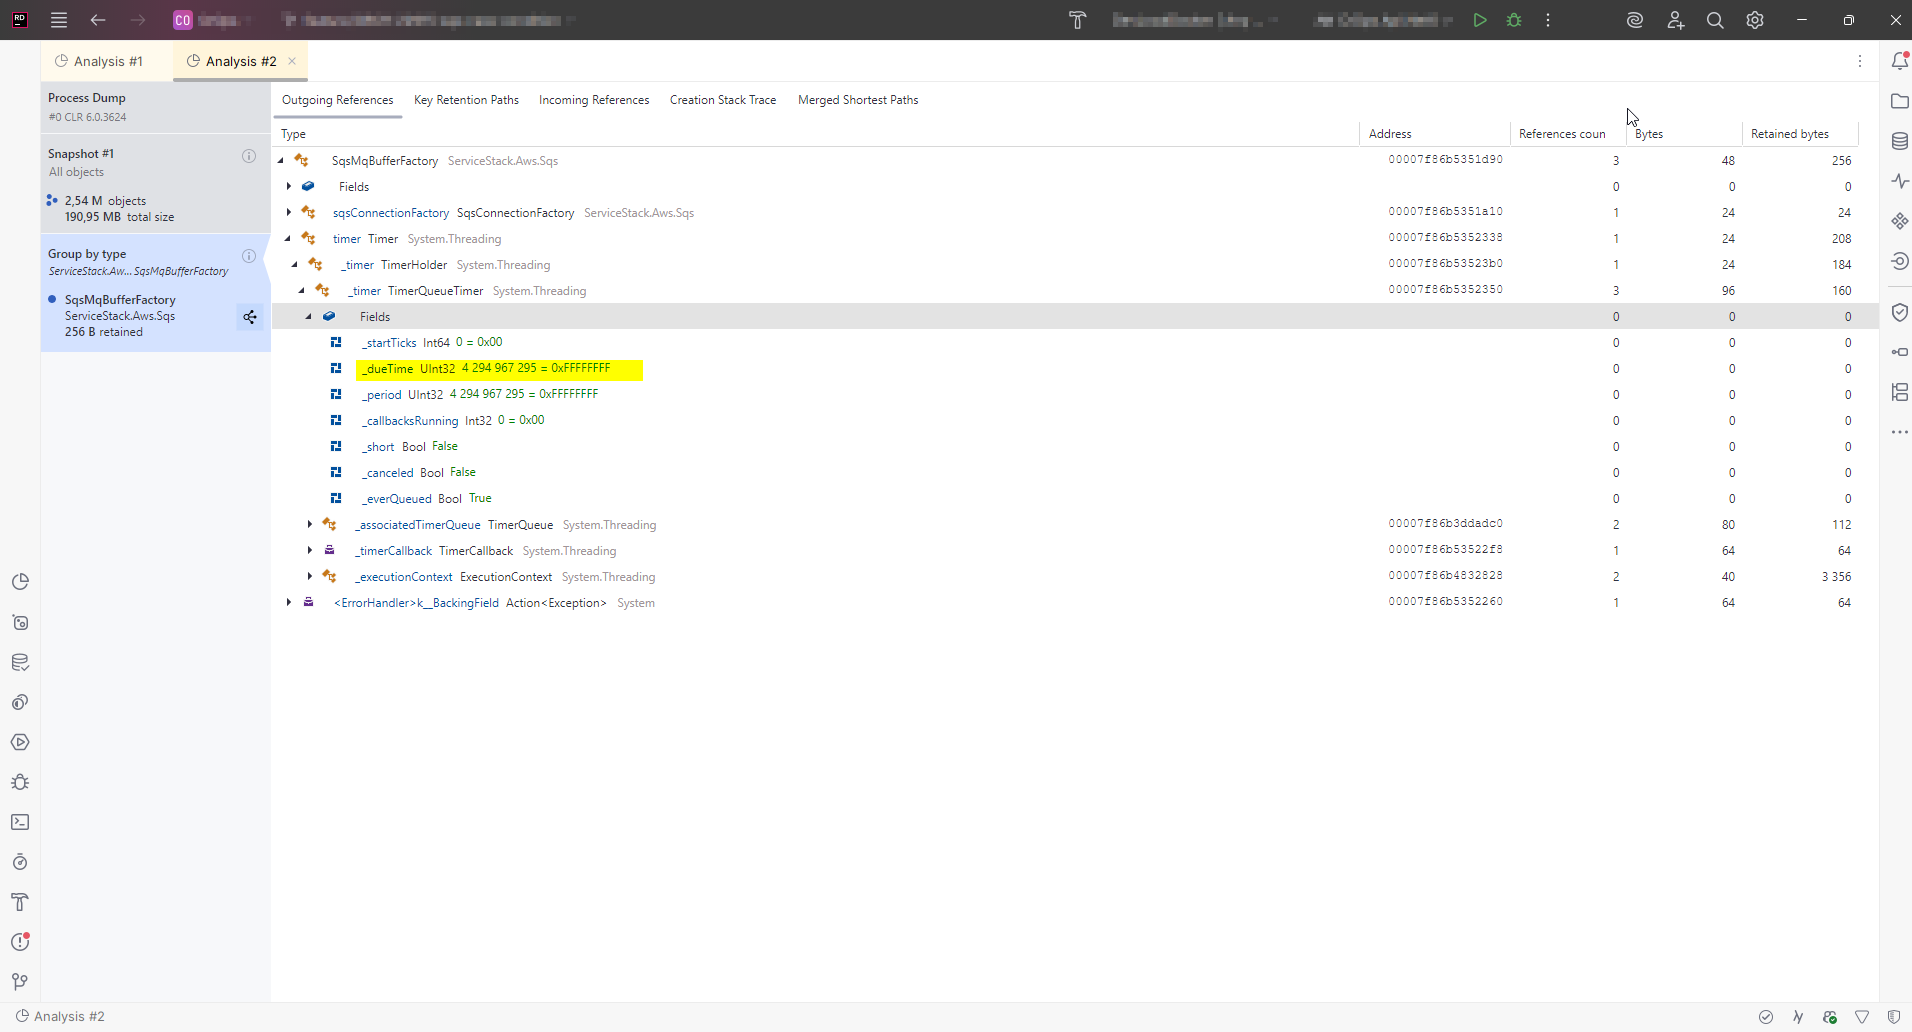Open the Terminal tool window icon
Viewport: 1912px width, 1032px height.
point(20,822)
